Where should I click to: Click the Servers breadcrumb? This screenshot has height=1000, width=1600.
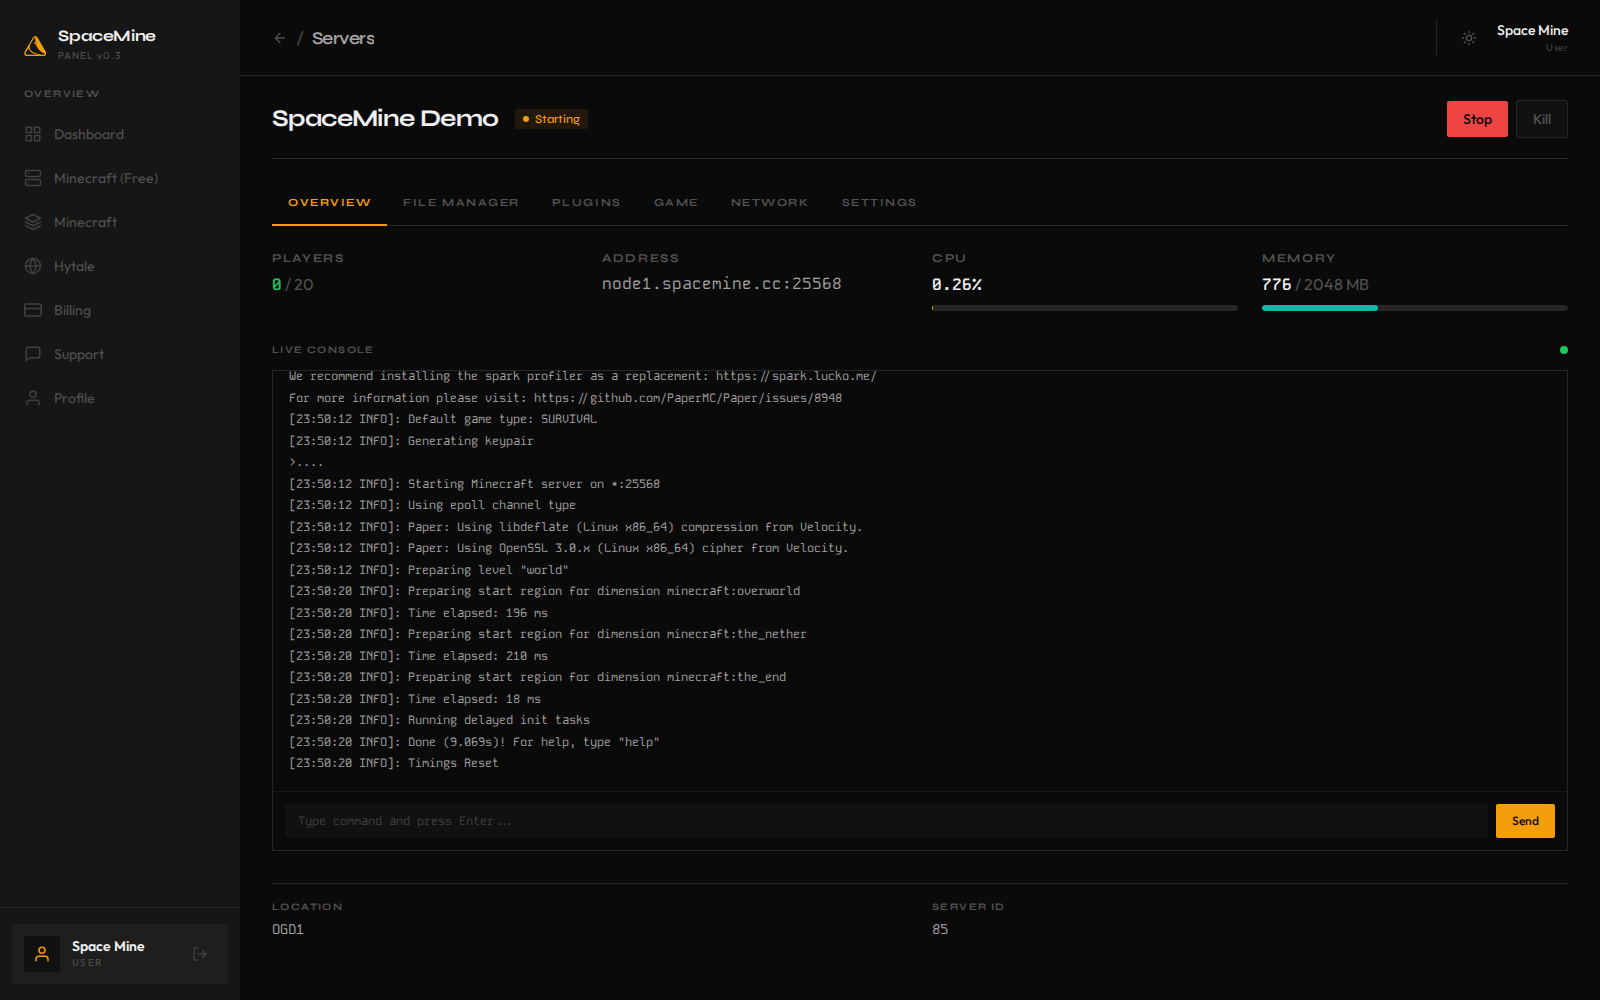(x=343, y=38)
